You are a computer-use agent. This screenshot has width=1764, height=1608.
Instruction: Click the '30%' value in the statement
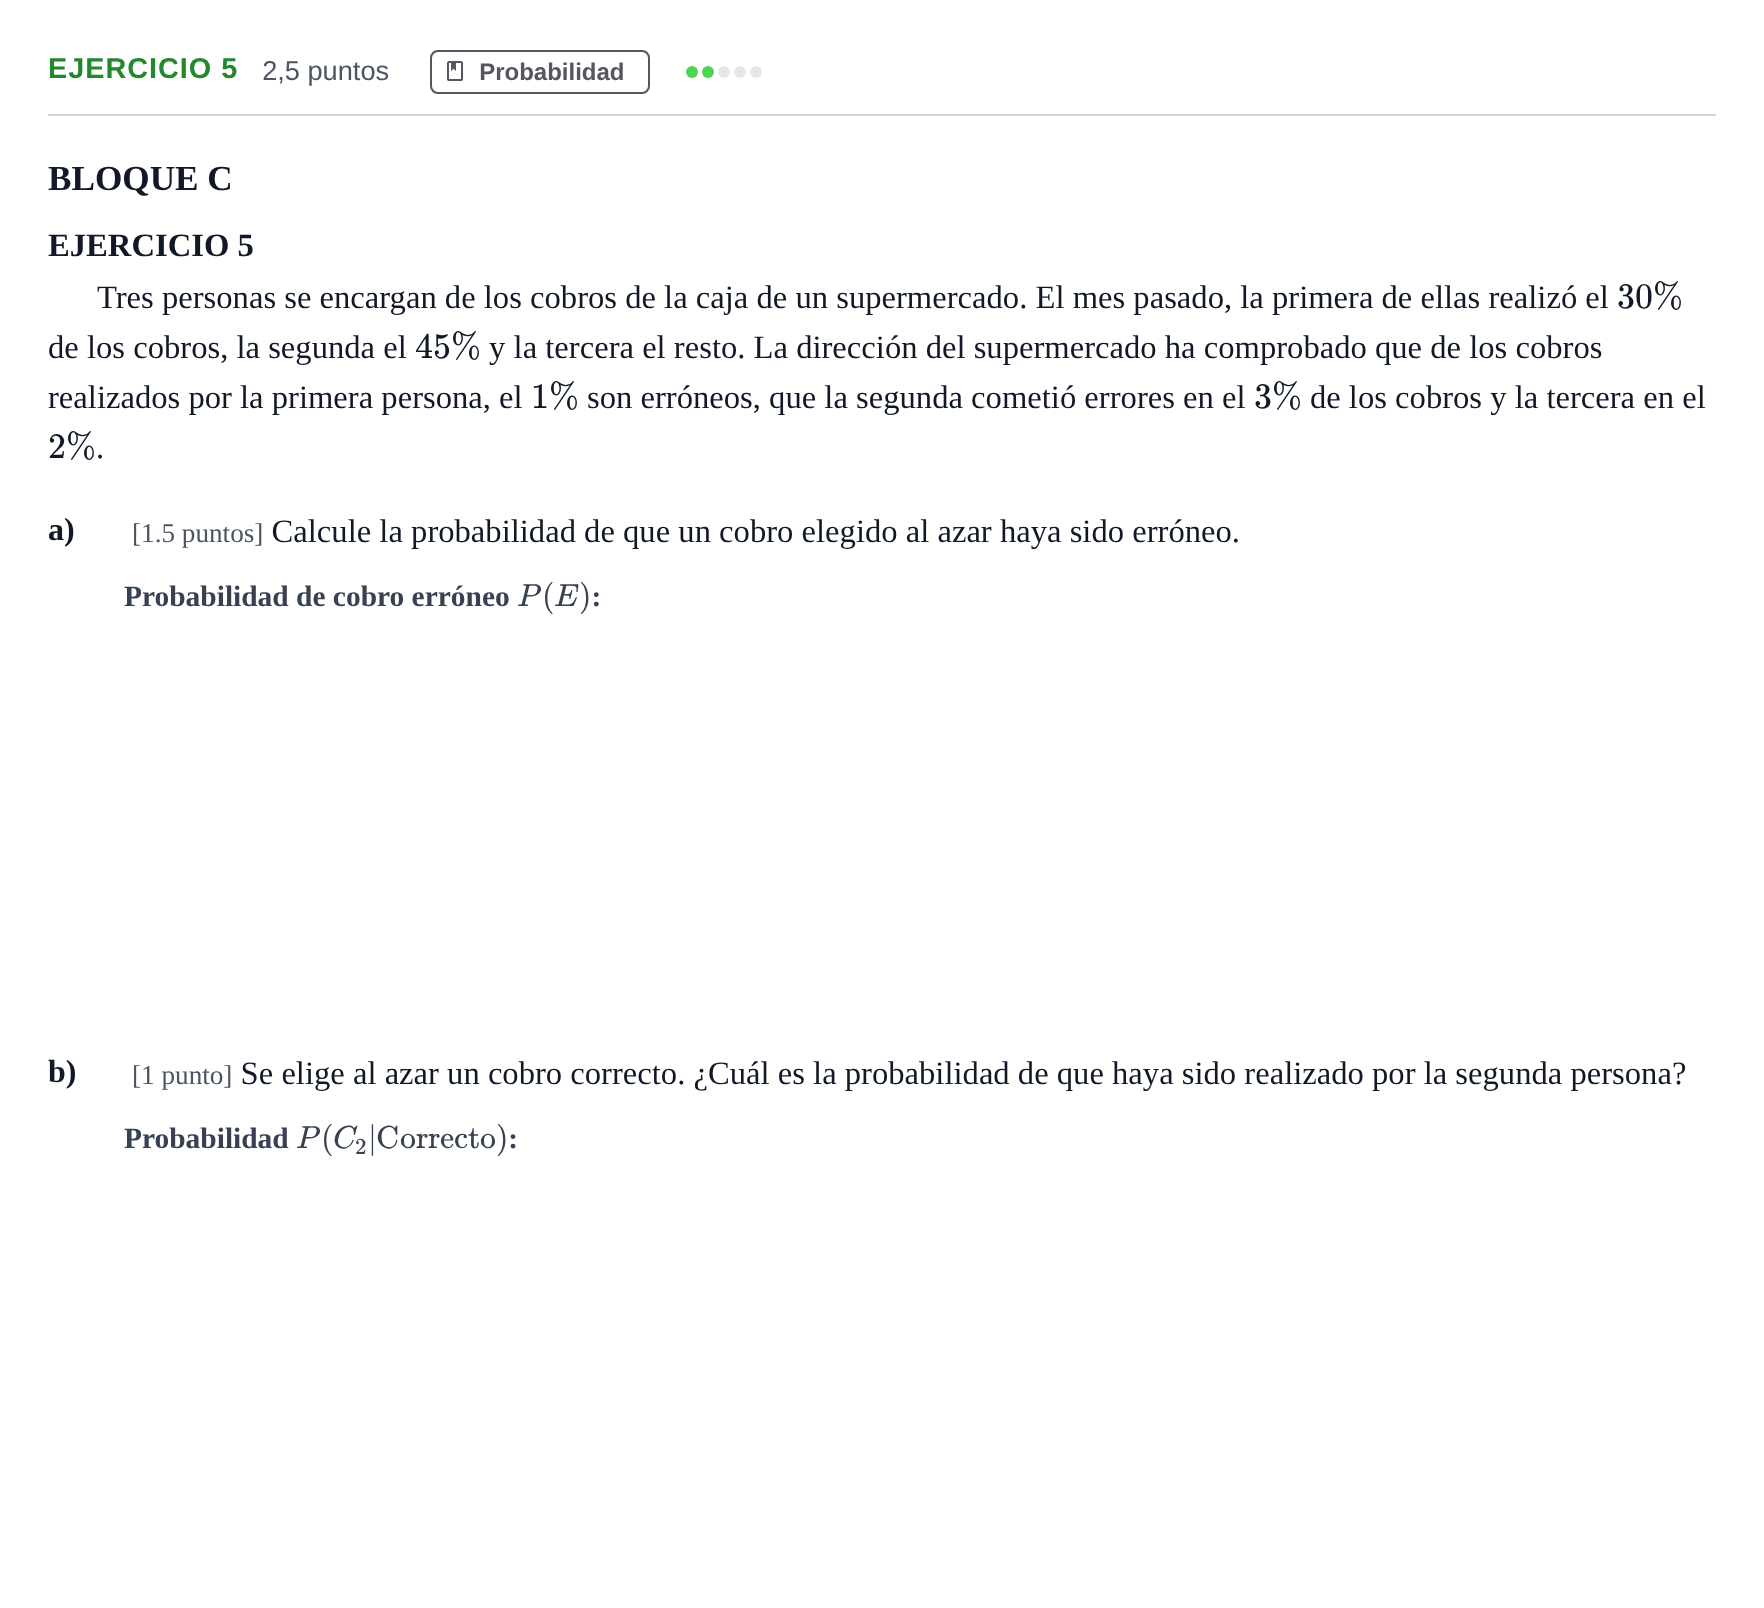(1650, 298)
